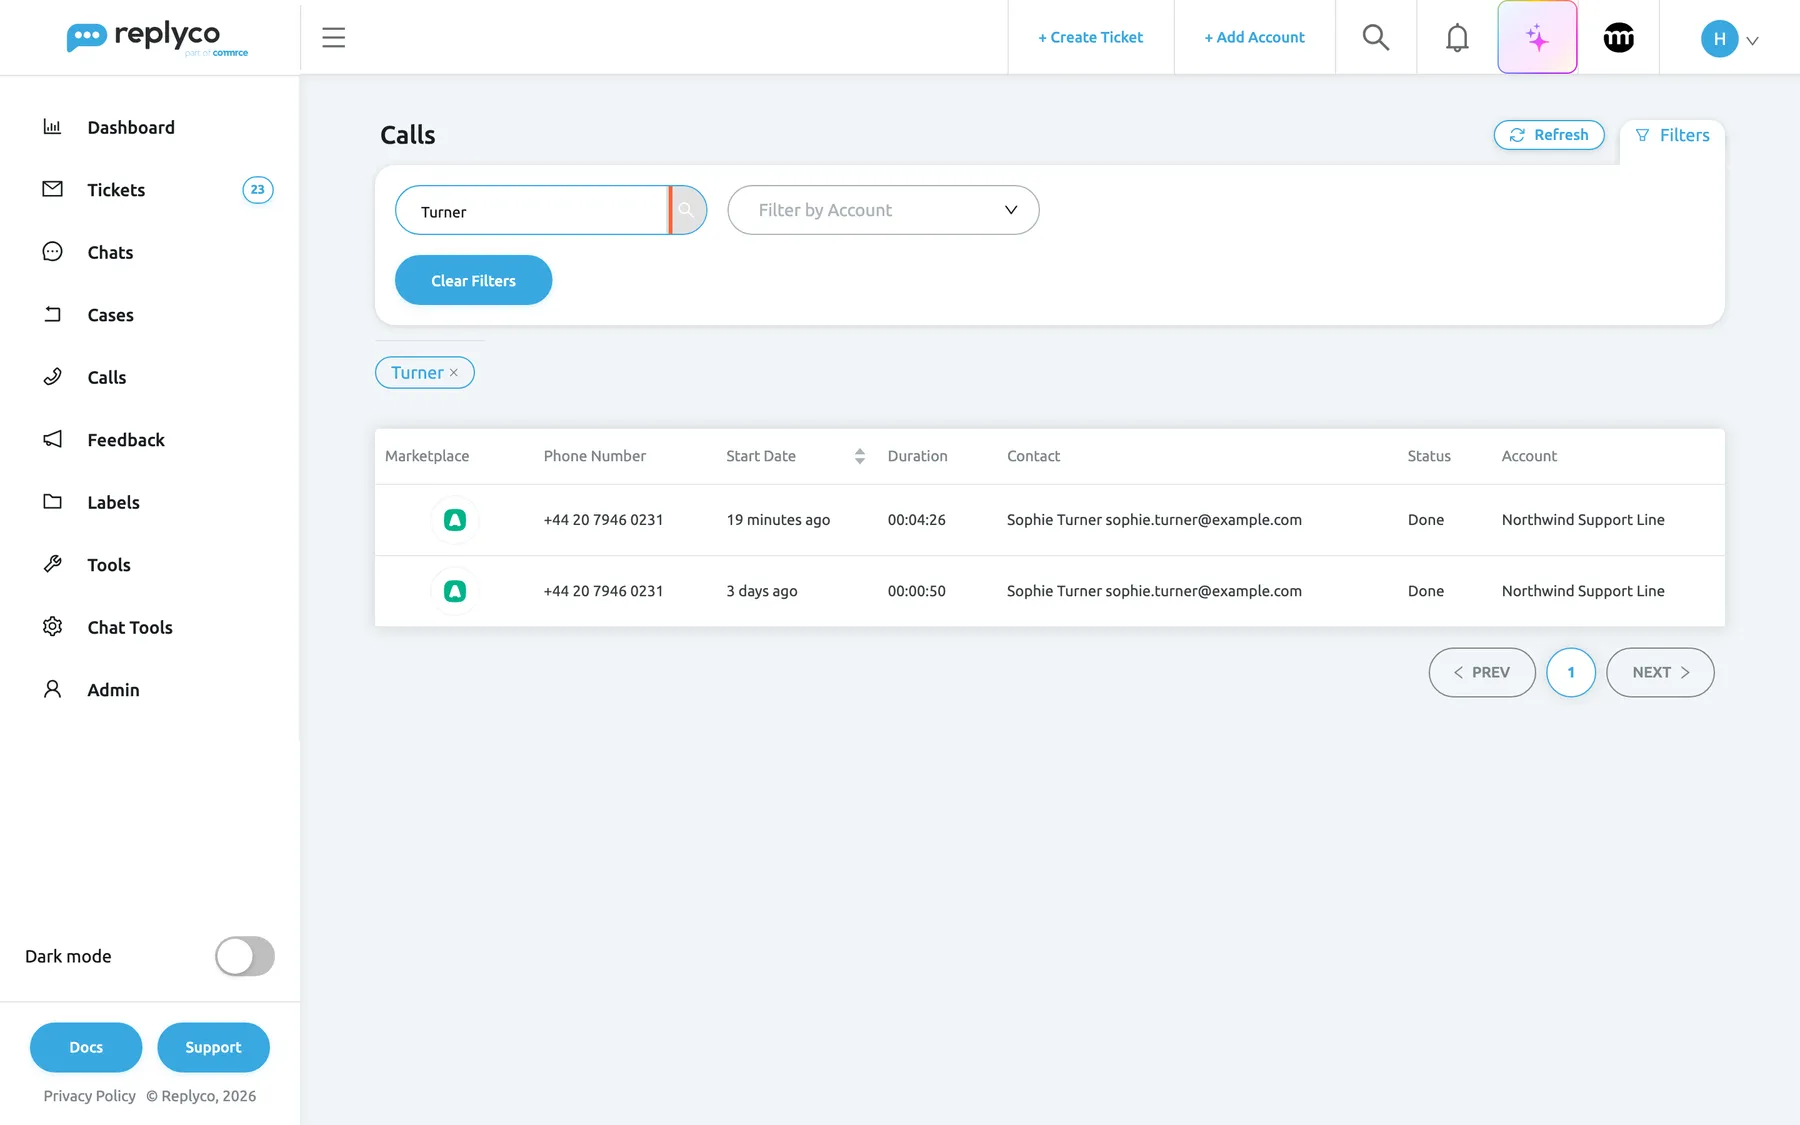Go to next page with NEXT
Screen dimensions: 1800x1125
coord(1660,673)
